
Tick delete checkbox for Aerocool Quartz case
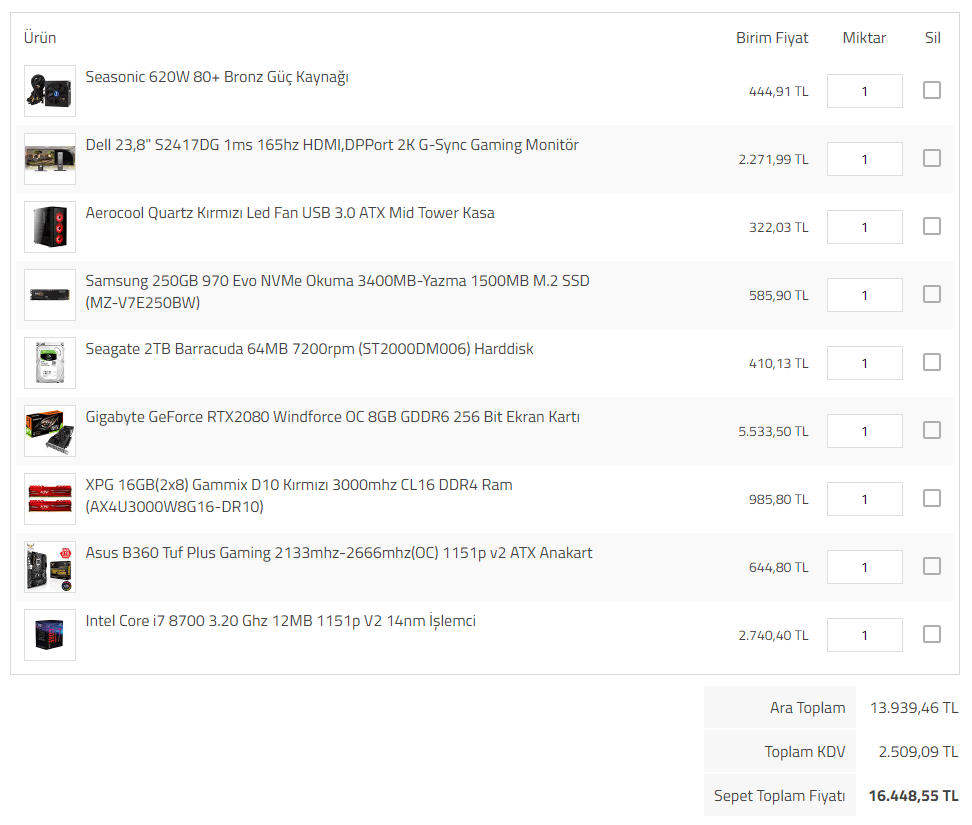coord(932,226)
